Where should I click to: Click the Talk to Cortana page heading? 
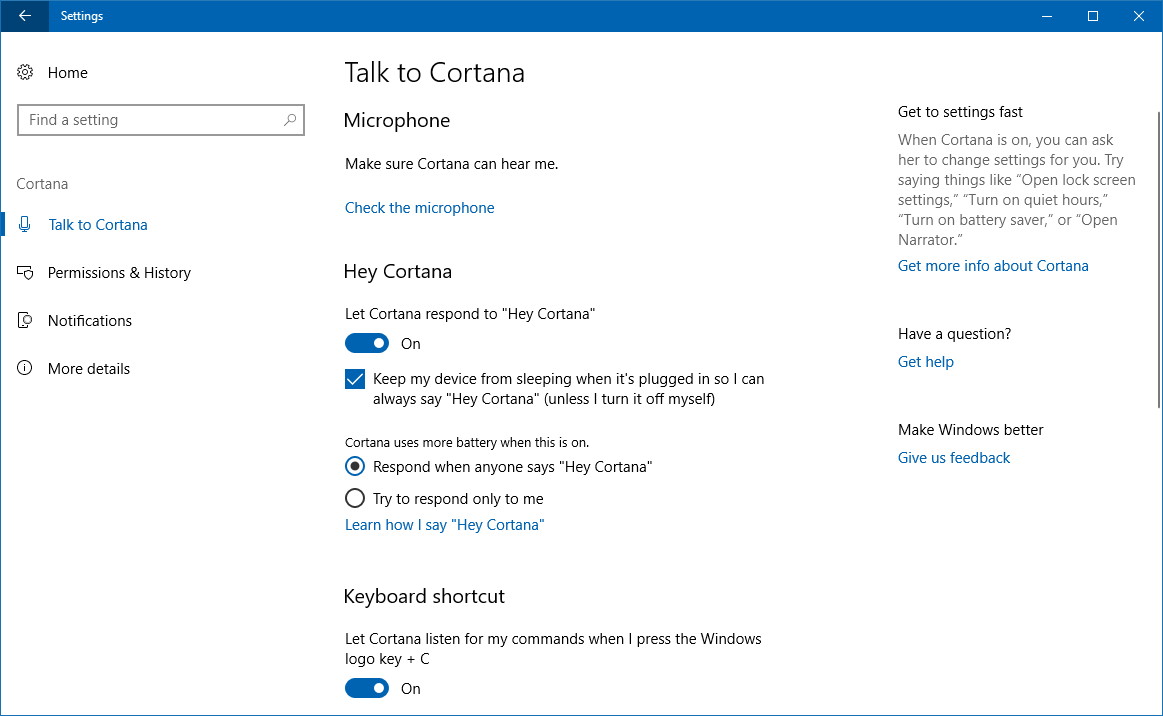[435, 73]
